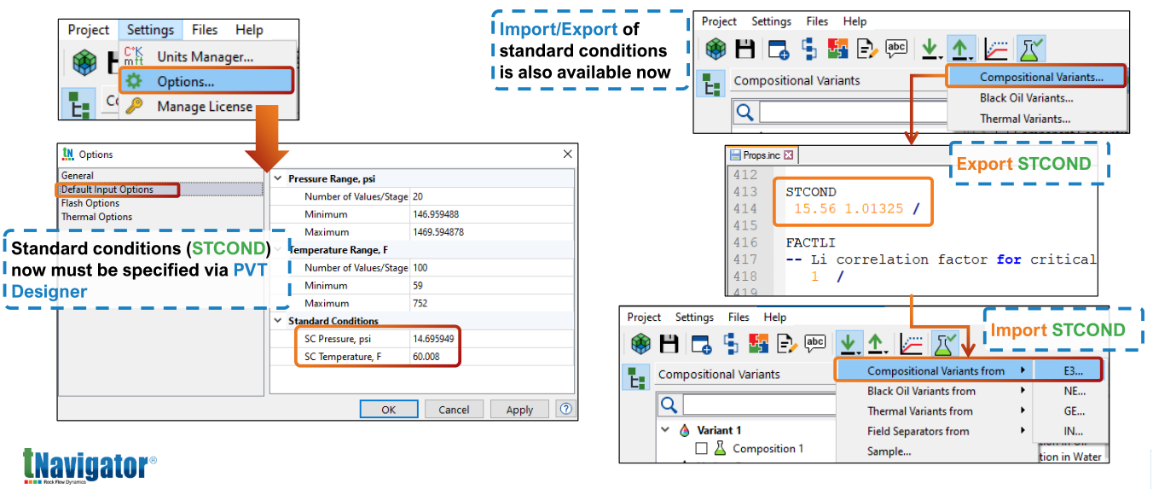Click green up-arrow export icon in import-menu window
The height and width of the screenshot is (489, 1153).
tap(878, 343)
